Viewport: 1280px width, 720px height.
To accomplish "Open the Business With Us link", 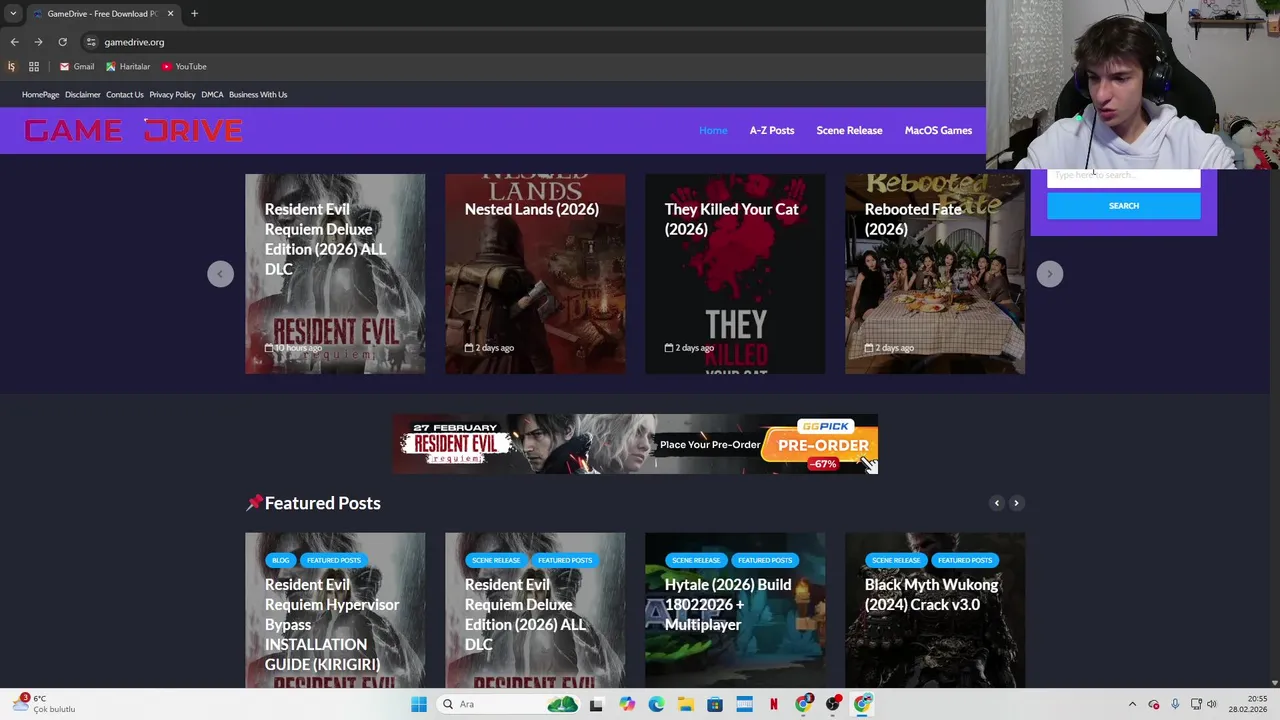I will point(258,94).
